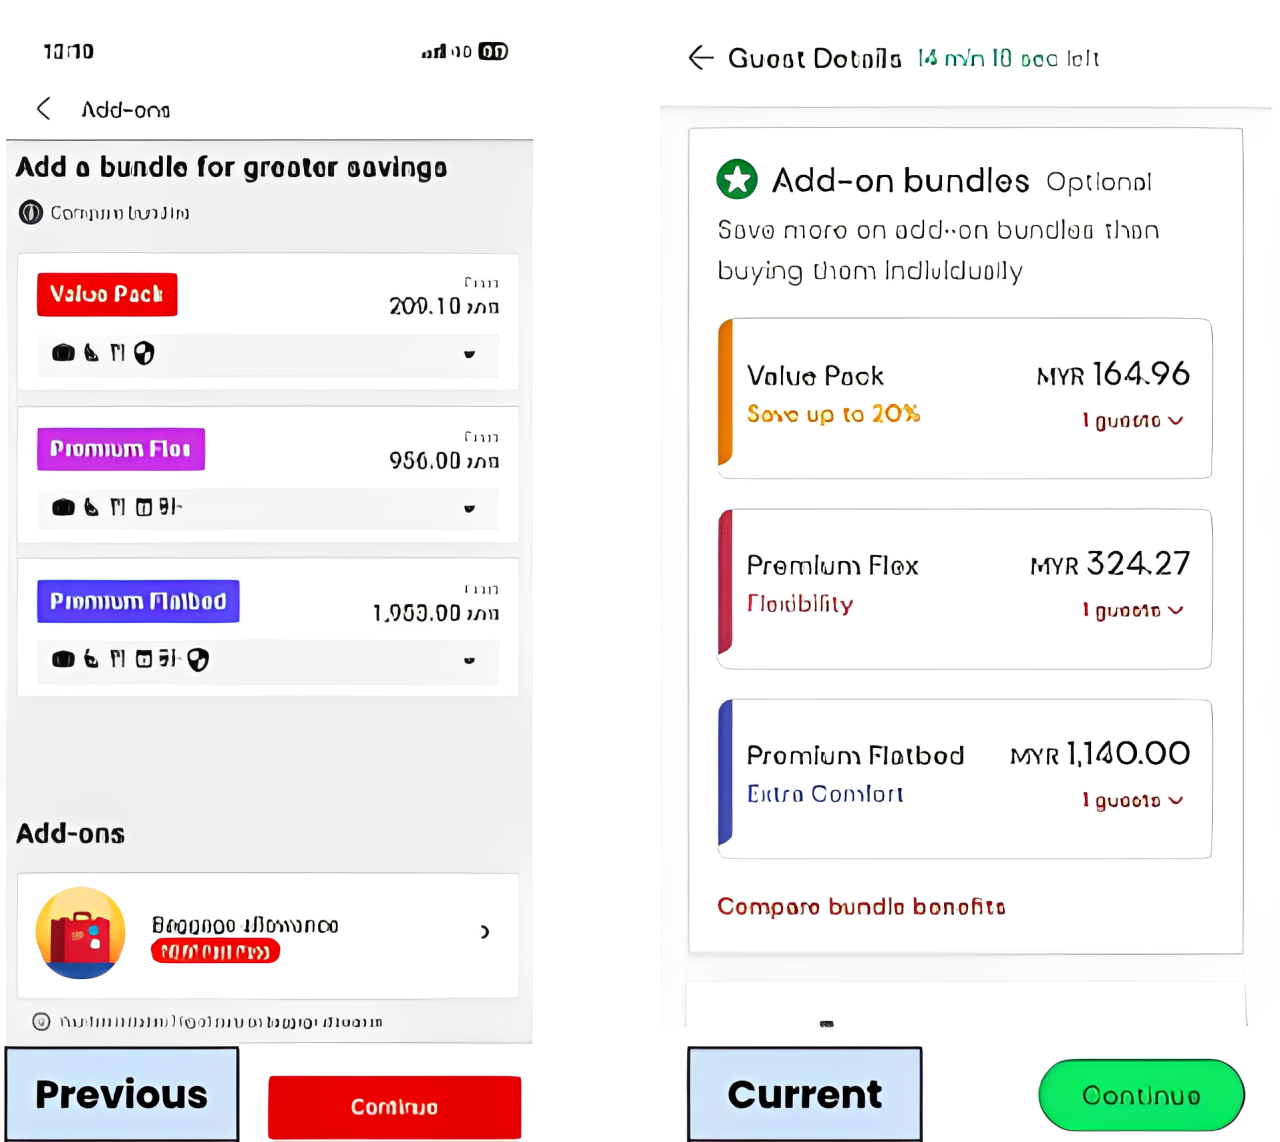Tap the compare bundles icon in left panel
Viewport: 1280px width, 1142px height.
pyautogui.click(x=31, y=213)
